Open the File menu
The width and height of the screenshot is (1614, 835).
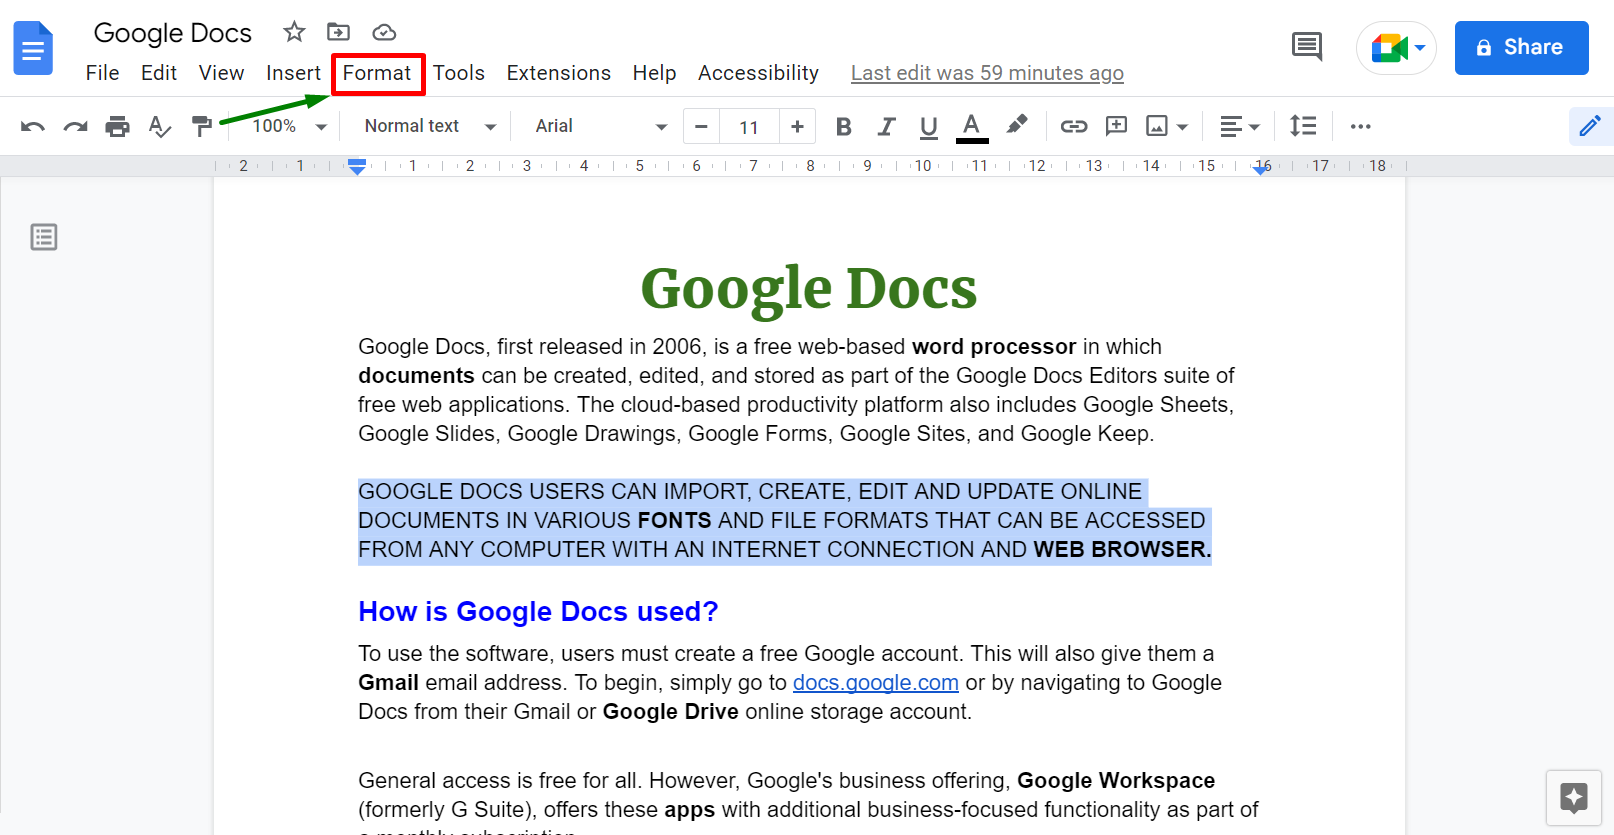(102, 73)
